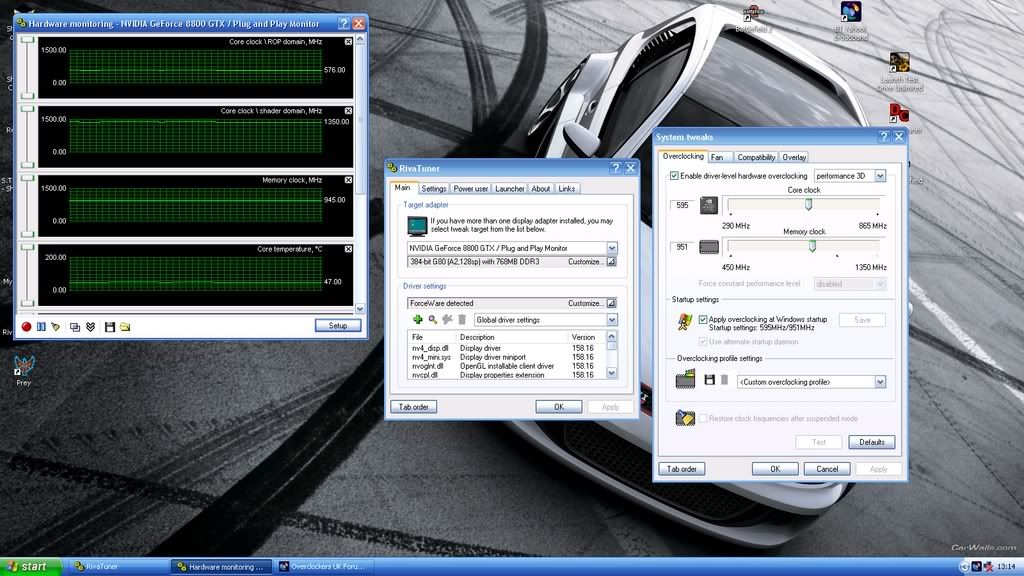Clear history with the broom icon
The width and height of the screenshot is (1024, 576).
pyautogui.click(x=56, y=327)
